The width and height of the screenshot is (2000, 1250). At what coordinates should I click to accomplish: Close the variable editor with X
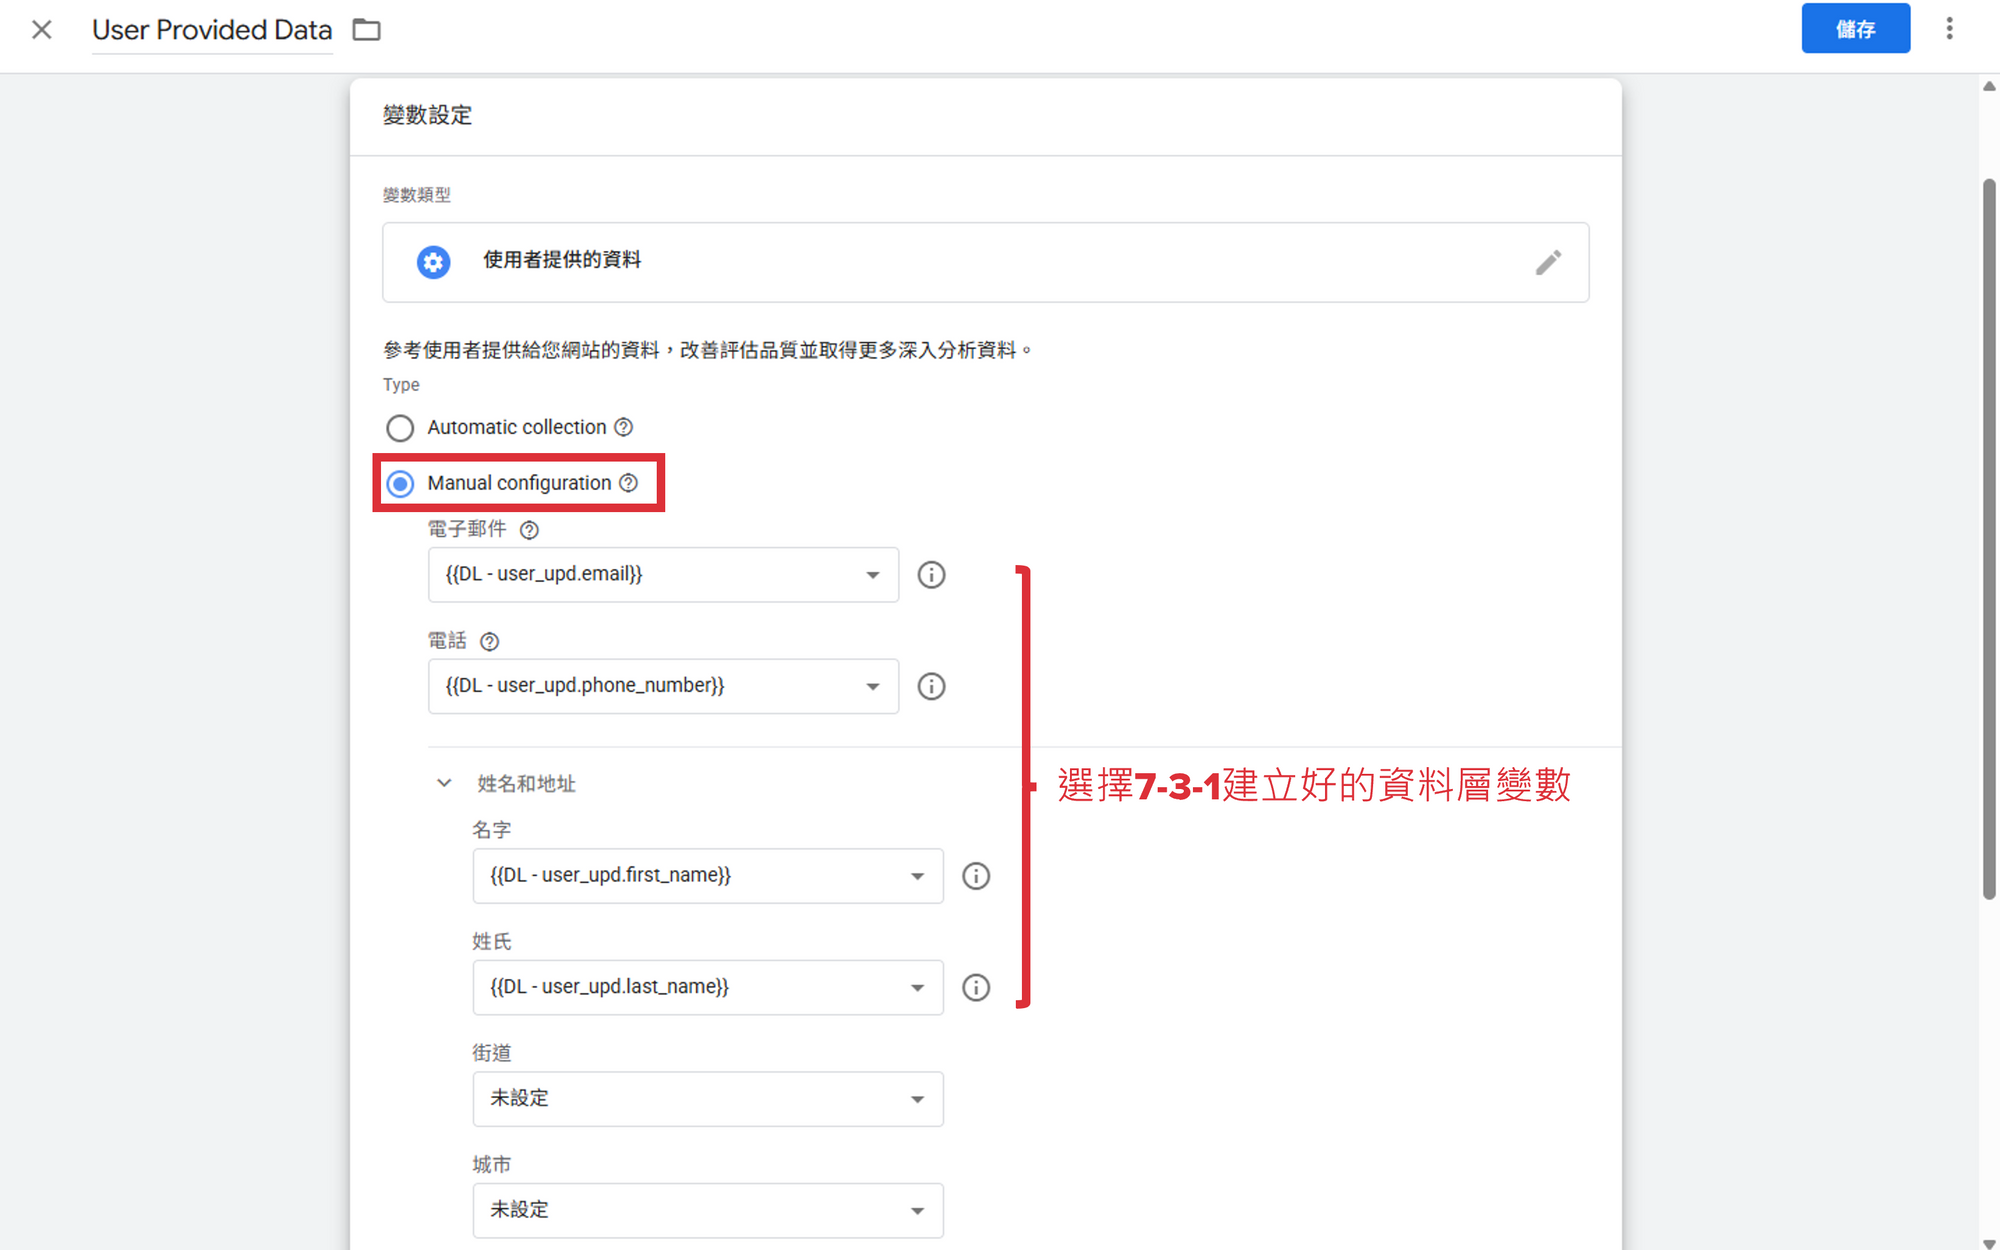41,30
